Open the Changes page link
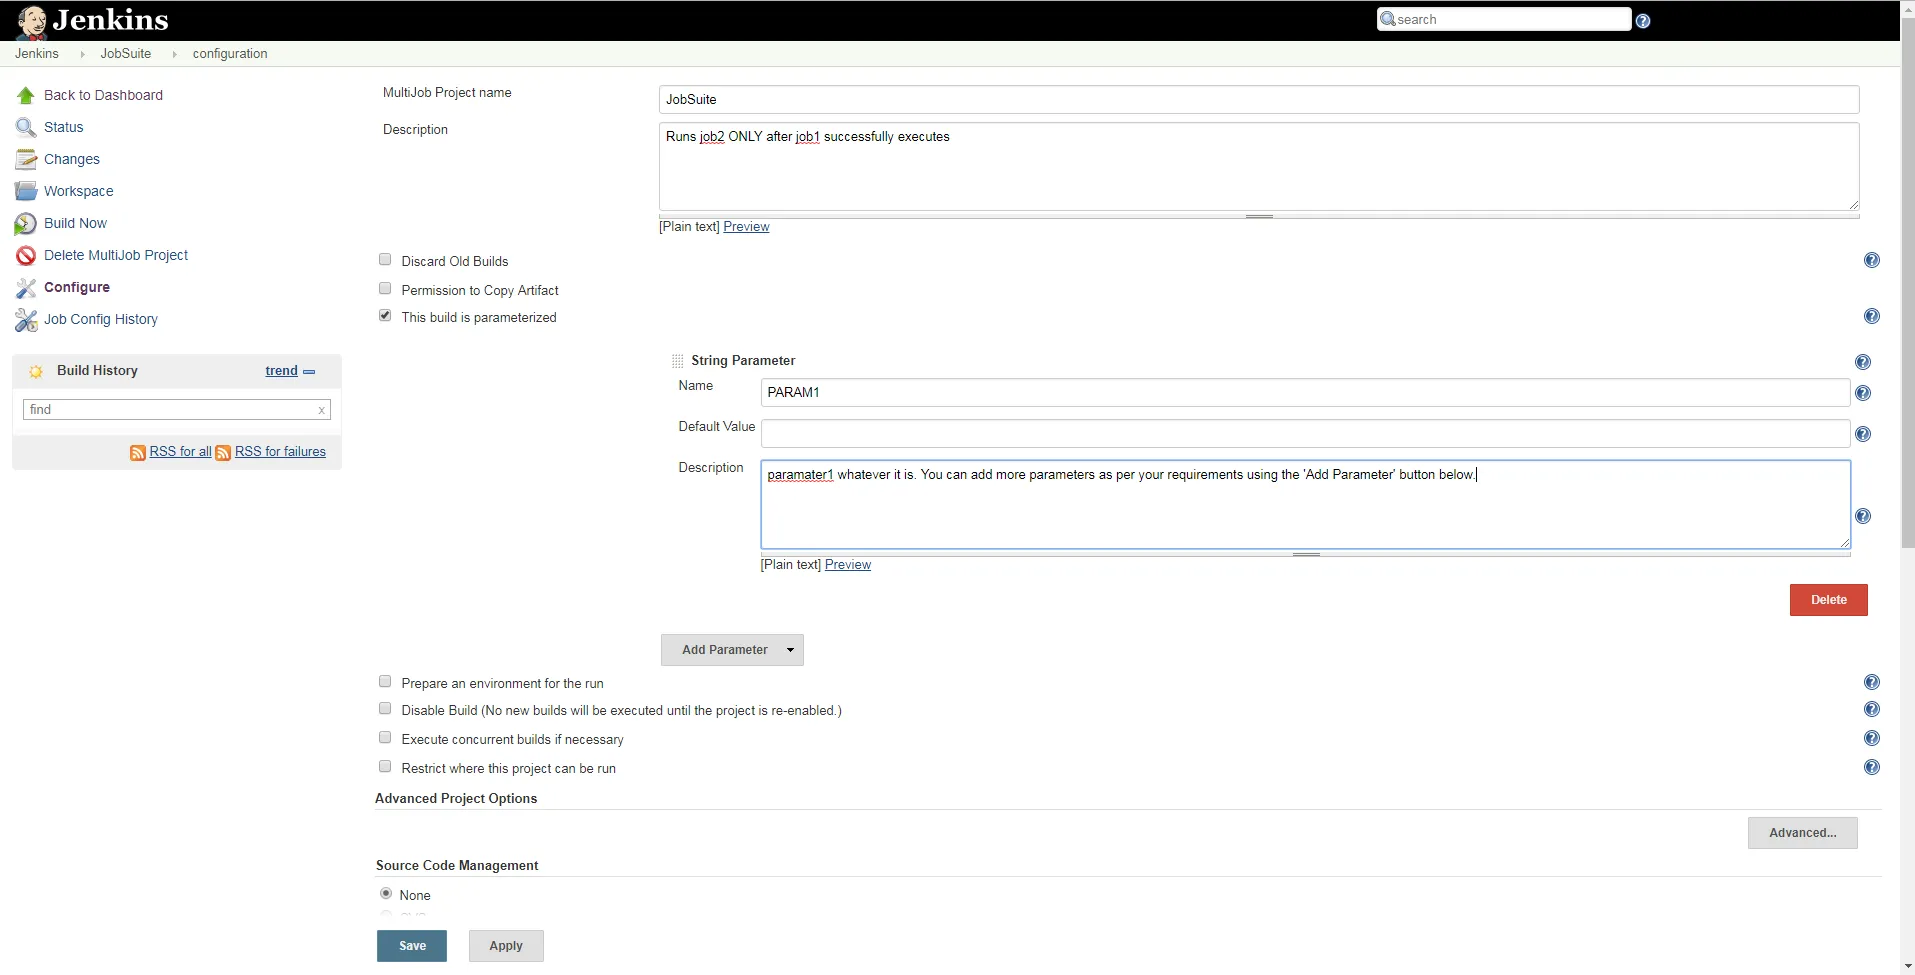 pos(71,159)
